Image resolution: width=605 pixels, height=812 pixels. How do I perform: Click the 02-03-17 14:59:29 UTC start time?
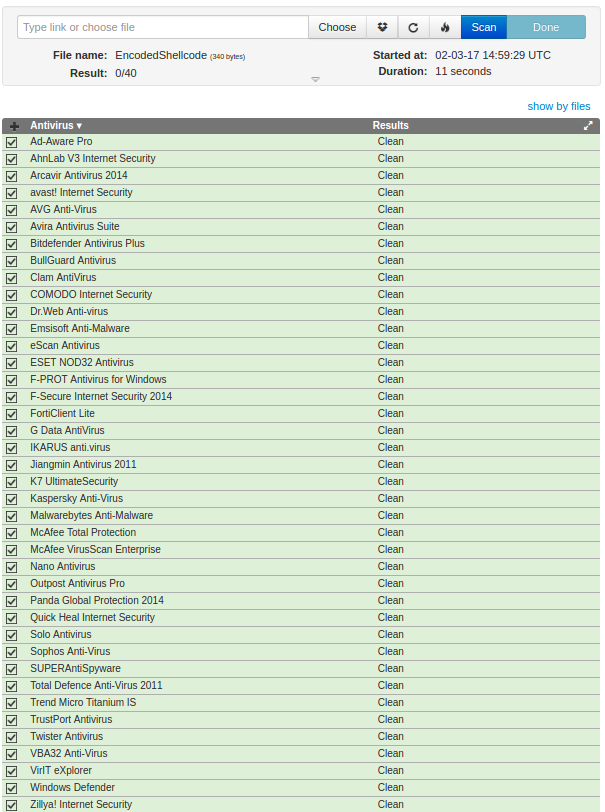[x=493, y=55]
